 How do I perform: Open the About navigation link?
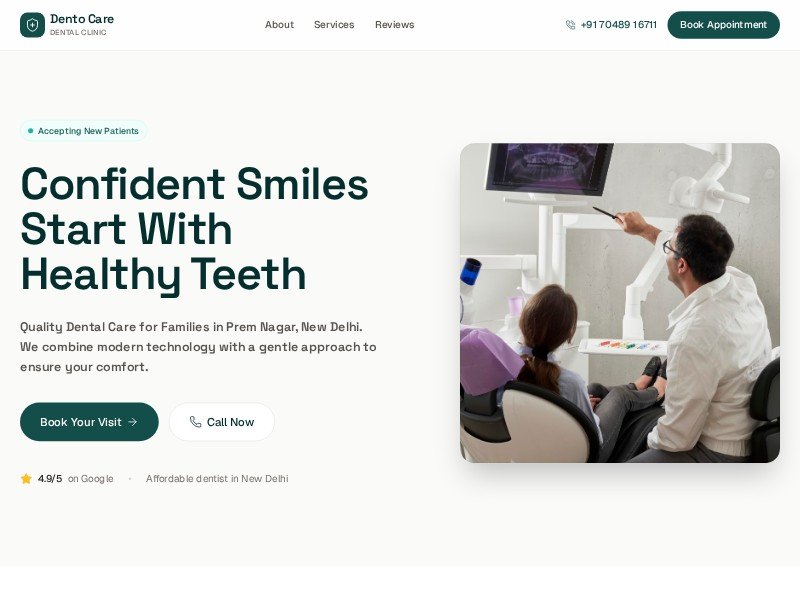(x=279, y=24)
